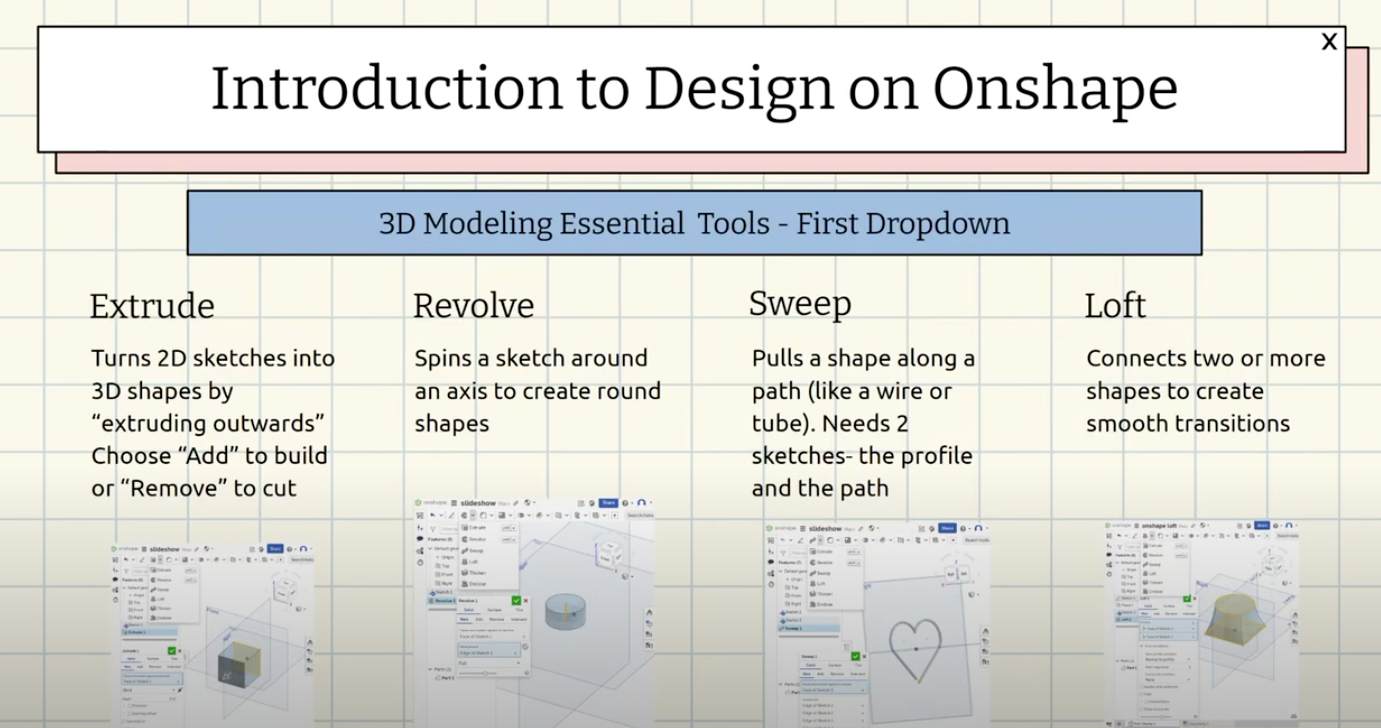Screen dimensions: 1381x728
Task: Click the heart-shaped sweep path sketch
Action: [x=915, y=651]
